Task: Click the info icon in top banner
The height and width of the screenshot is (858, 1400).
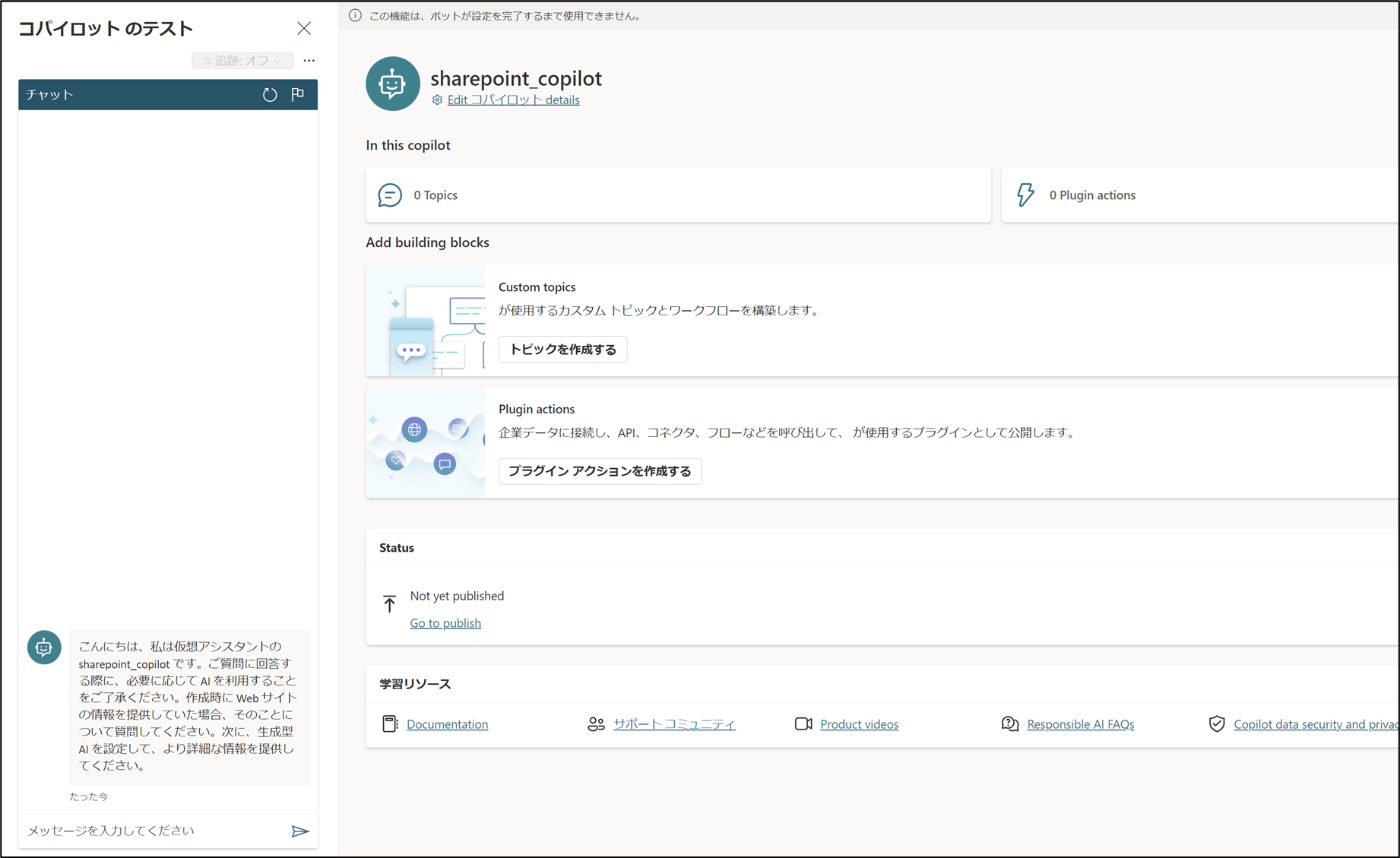Action: point(355,16)
